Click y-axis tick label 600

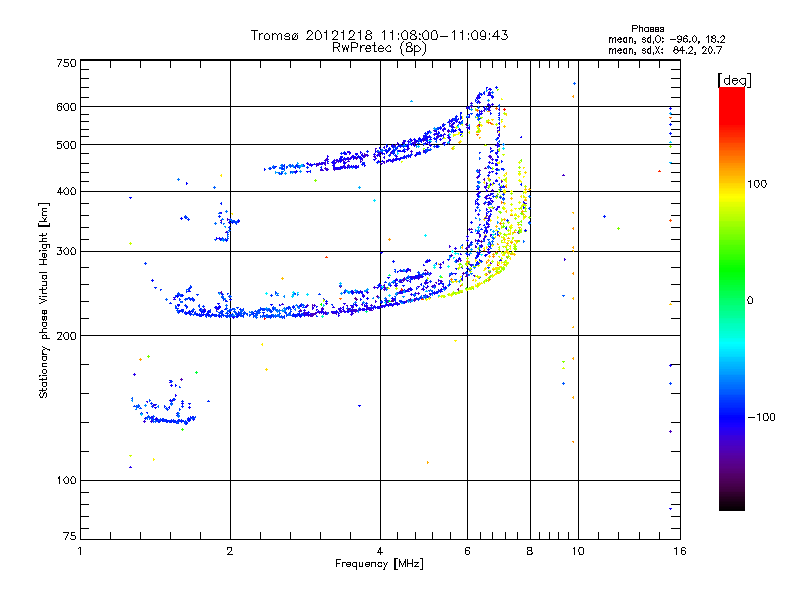66,107
